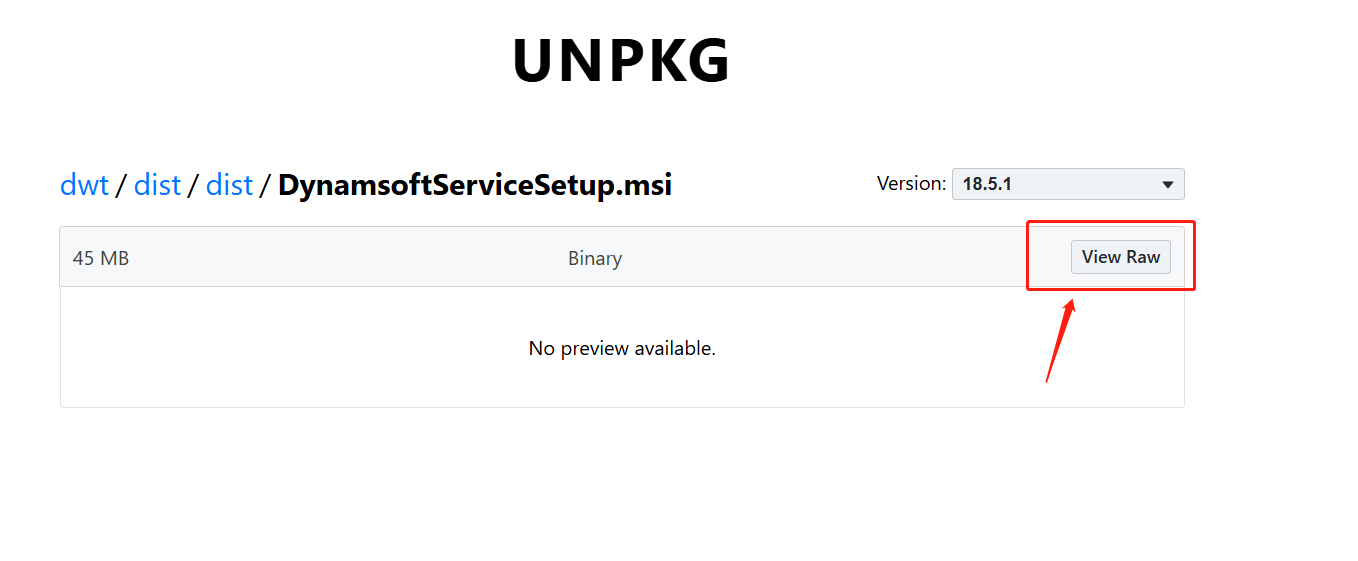Click the Binary file type label
The height and width of the screenshot is (561, 1358).
point(595,258)
